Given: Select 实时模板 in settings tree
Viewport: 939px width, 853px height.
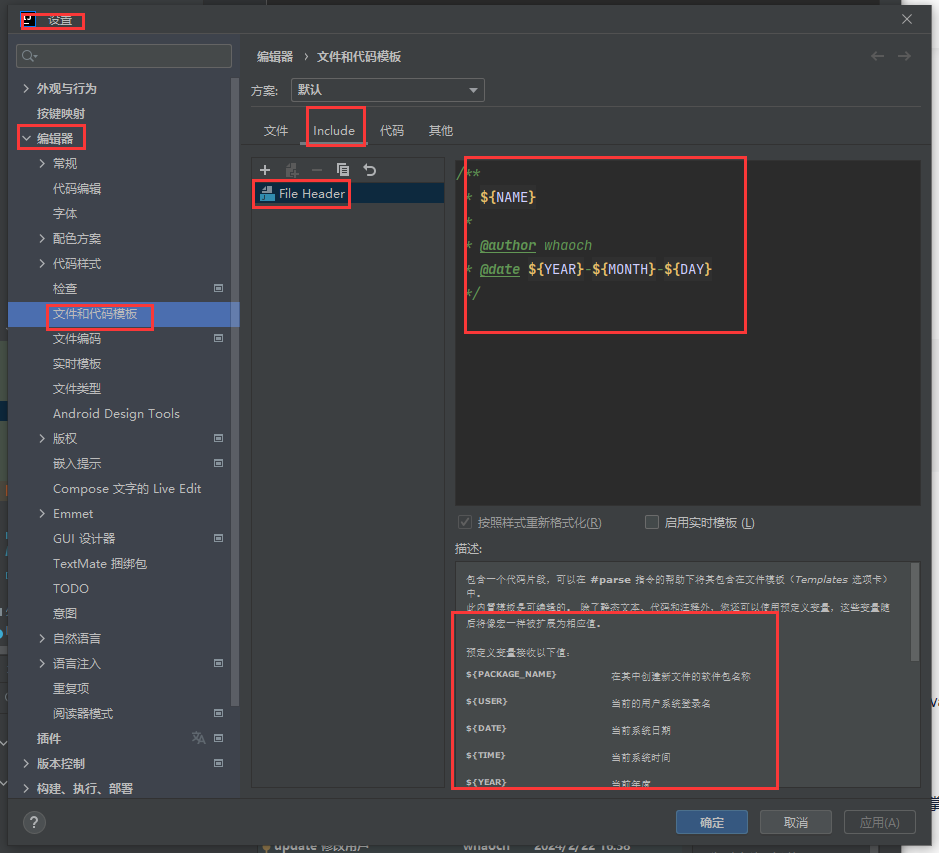Looking at the screenshot, I should pyautogui.click(x=77, y=364).
